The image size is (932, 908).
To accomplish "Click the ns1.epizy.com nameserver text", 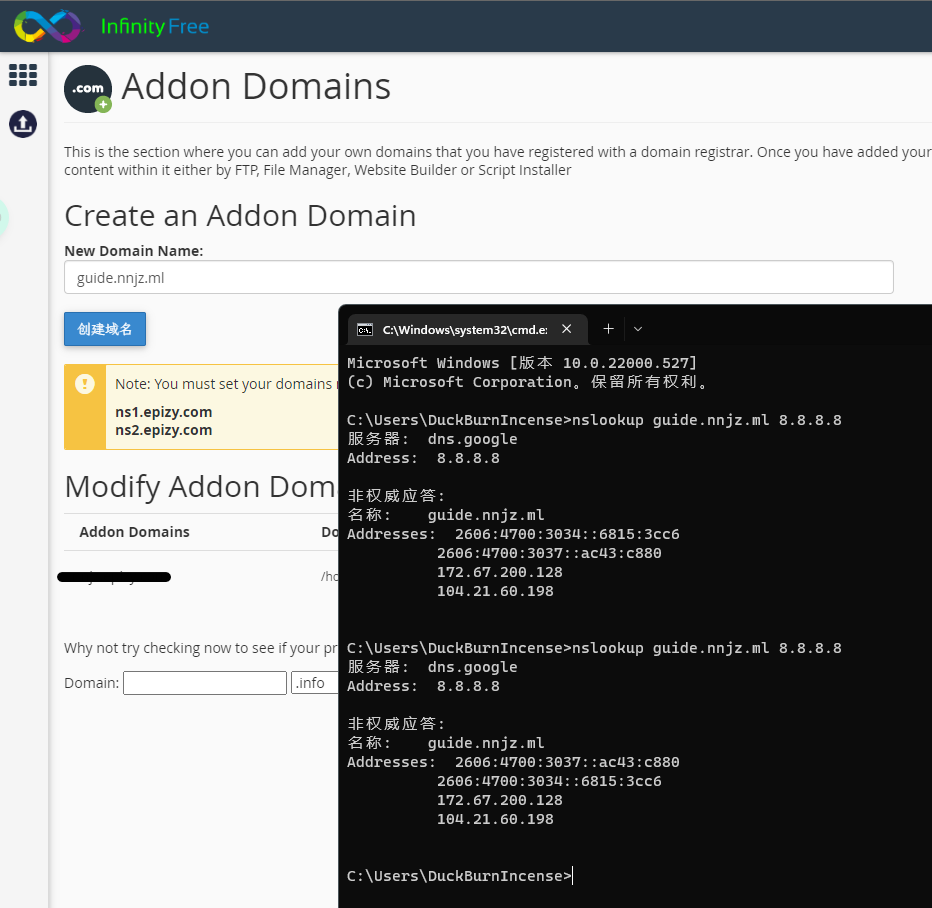I will [164, 412].
